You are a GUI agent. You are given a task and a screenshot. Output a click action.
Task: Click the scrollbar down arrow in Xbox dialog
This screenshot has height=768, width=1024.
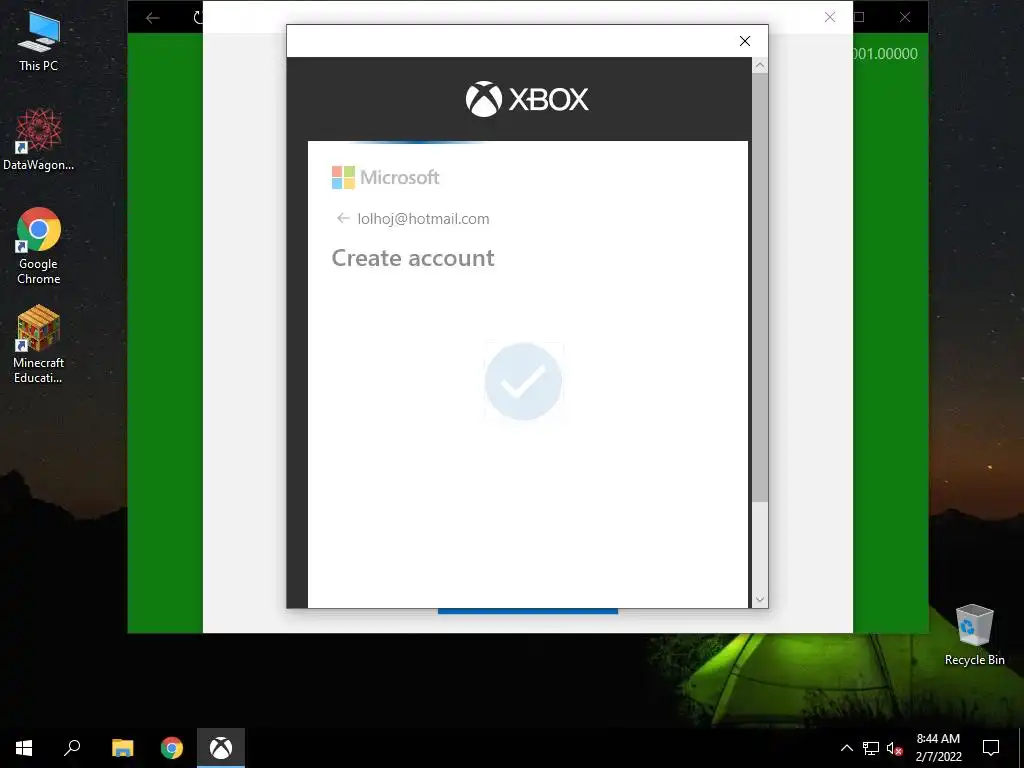tap(760, 600)
